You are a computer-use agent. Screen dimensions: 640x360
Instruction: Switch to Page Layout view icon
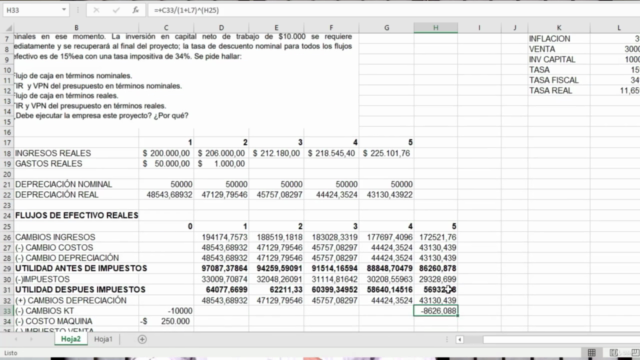tap(613, 353)
